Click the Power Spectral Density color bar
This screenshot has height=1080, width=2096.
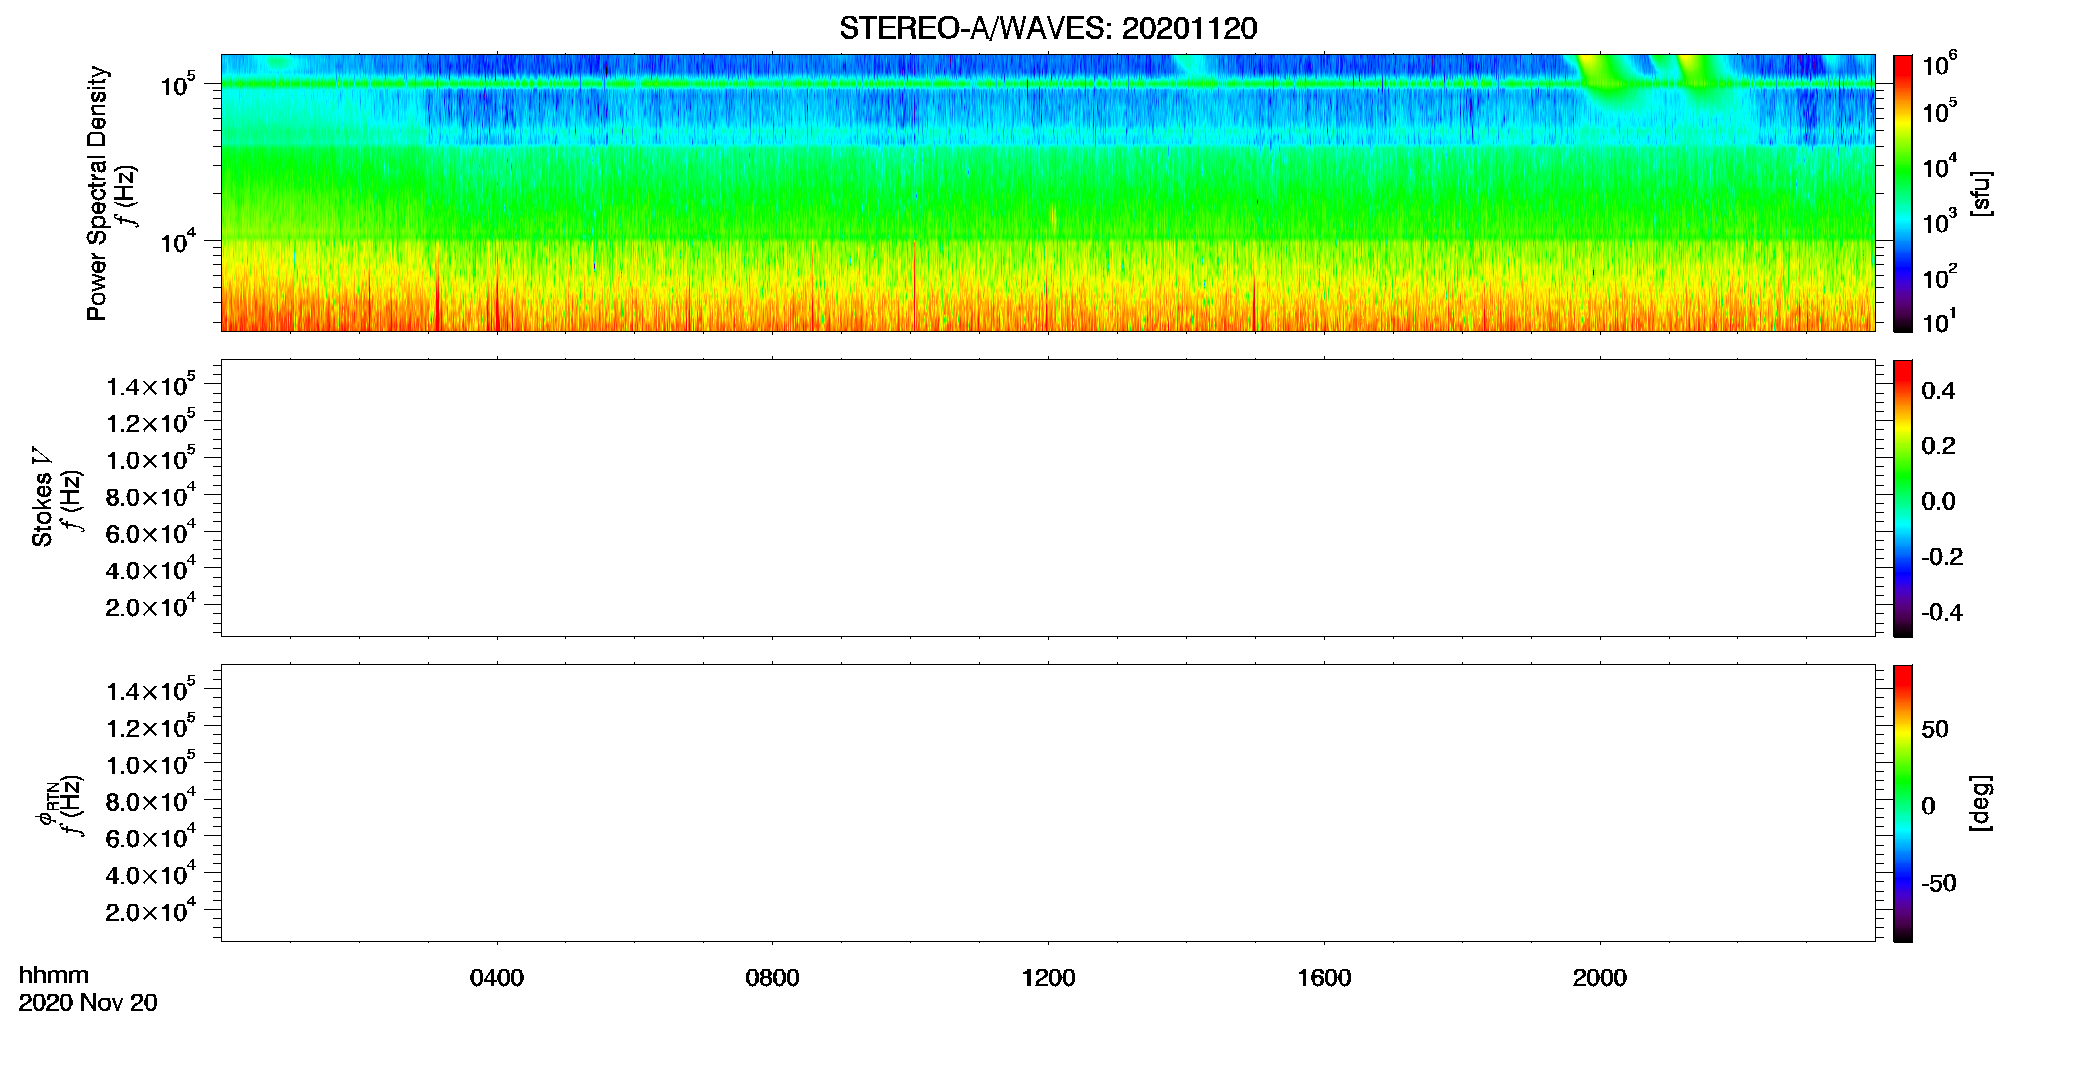pyautogui.click(x=1902, y=193)
